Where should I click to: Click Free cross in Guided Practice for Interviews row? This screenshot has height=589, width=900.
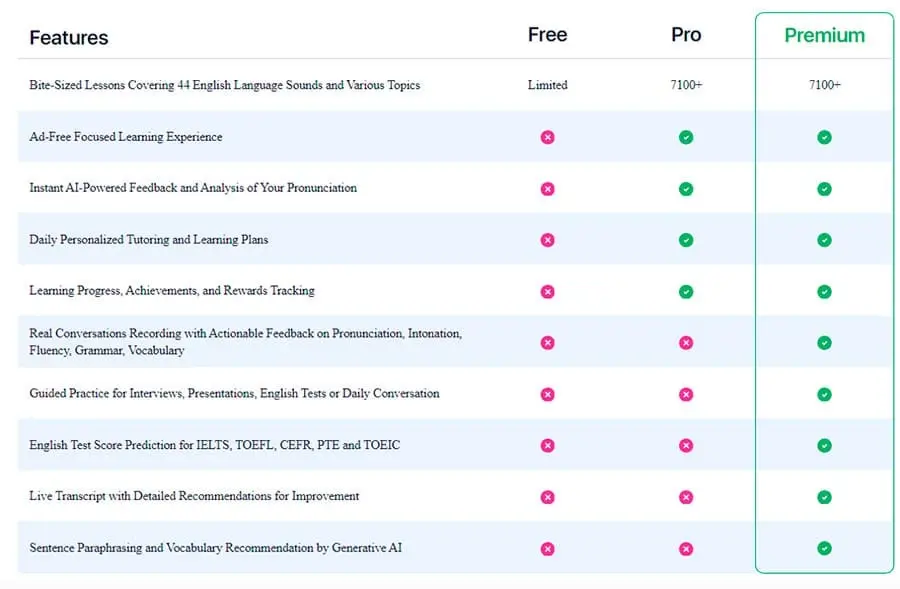click(548, 394)
